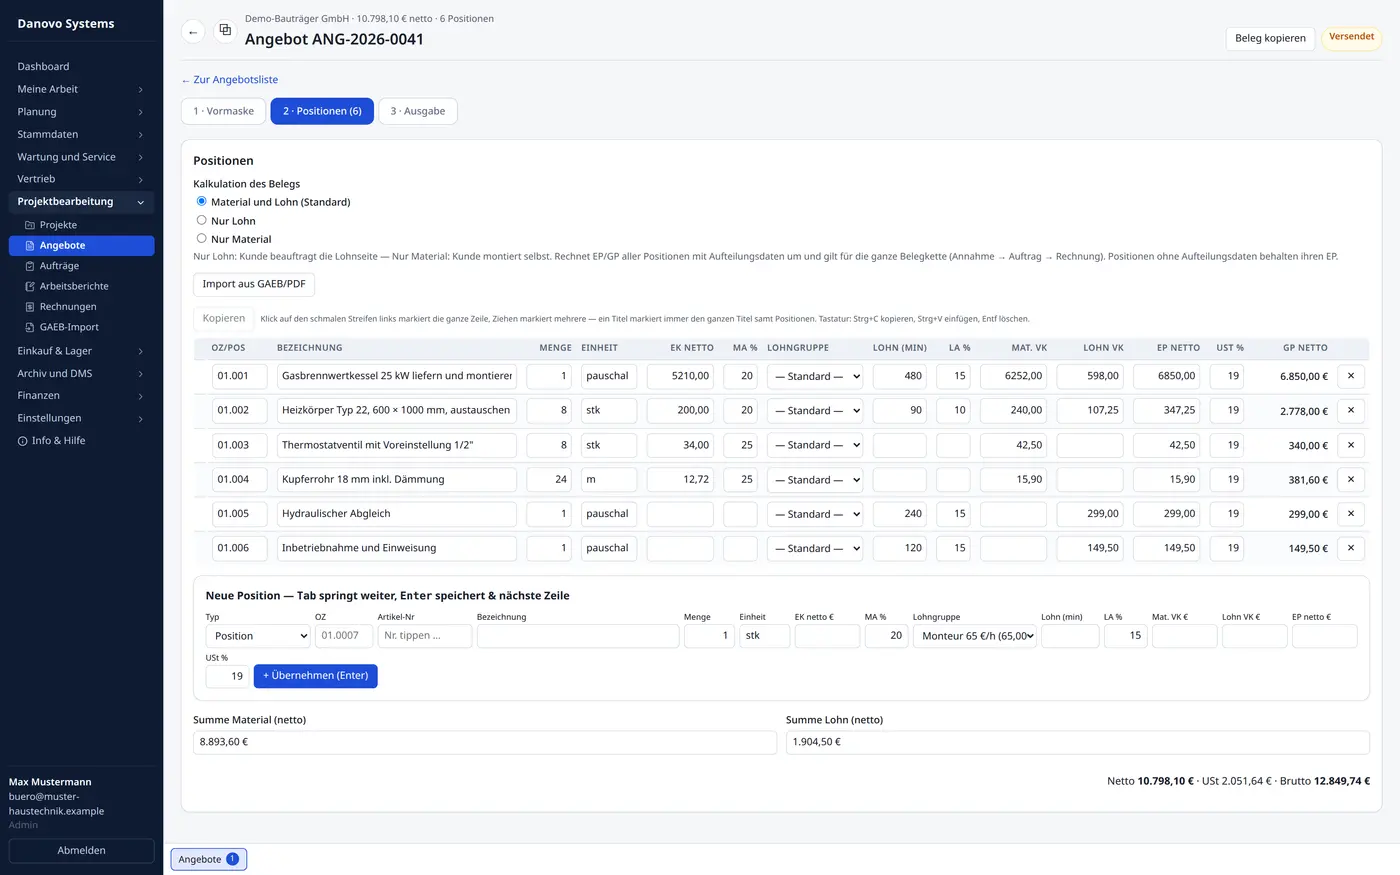This screenshot has width=1400, height=875.
Task: Expand the Meine Arbeit menu
Action: click(x=82, y=89)
